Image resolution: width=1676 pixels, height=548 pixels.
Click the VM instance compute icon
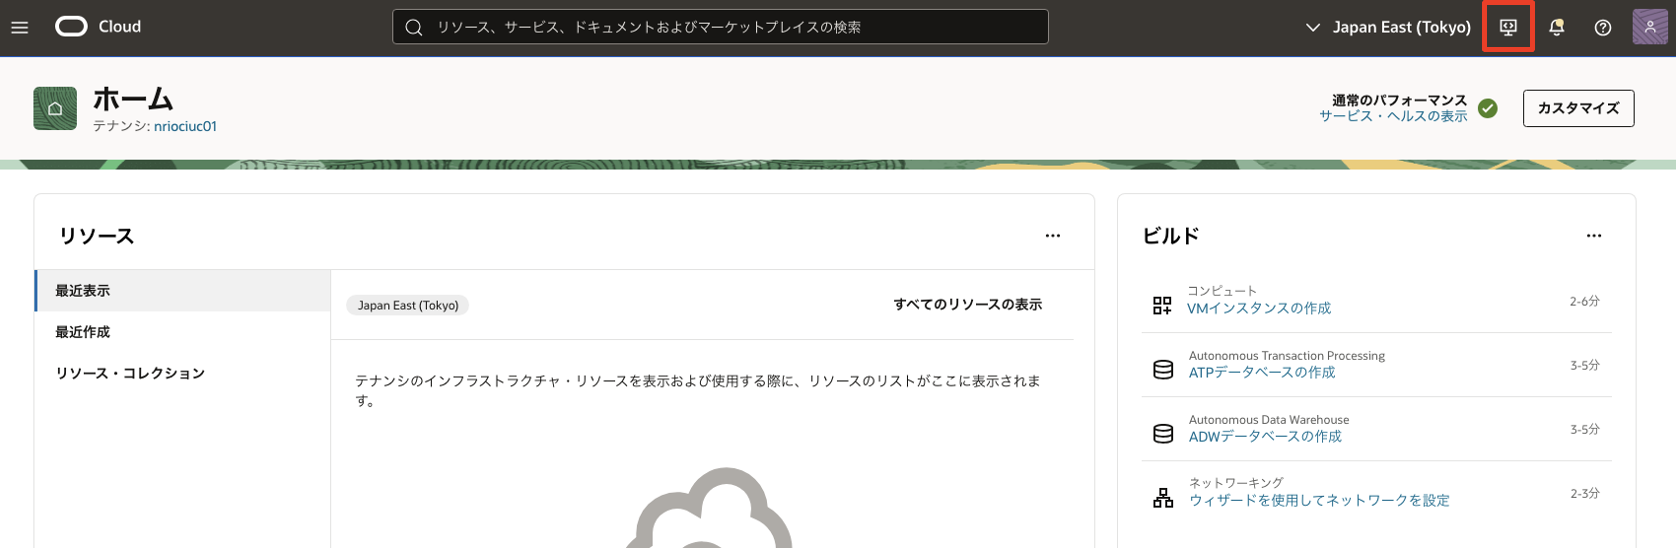[1162, 306]
